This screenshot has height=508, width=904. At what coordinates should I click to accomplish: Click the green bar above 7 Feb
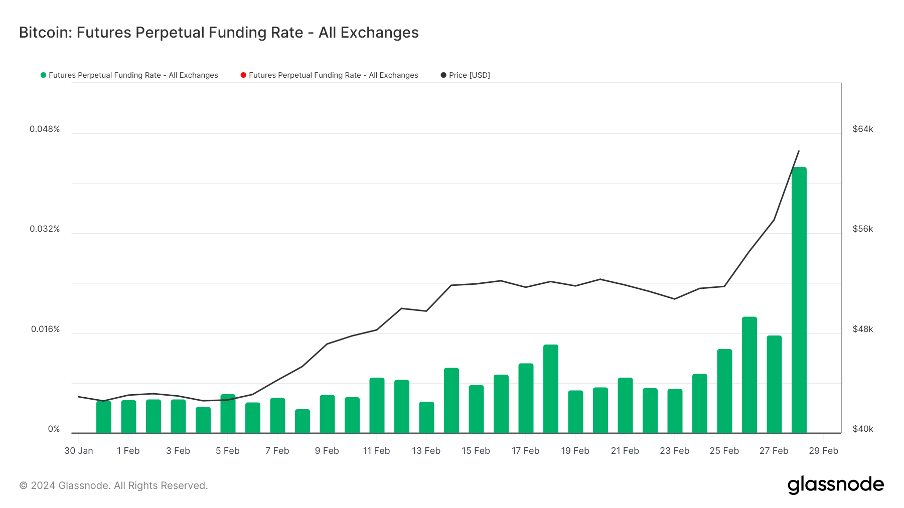click(277, 415)
